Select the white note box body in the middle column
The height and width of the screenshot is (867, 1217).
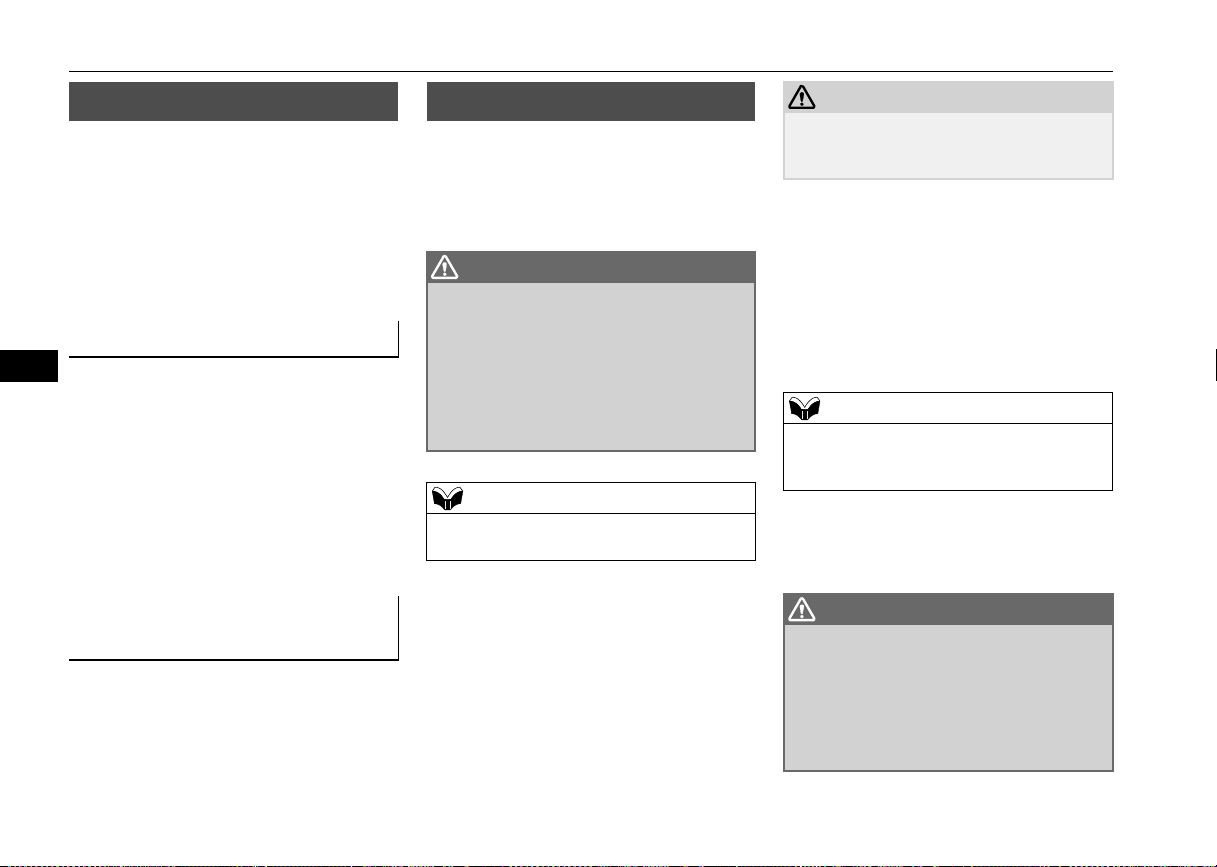click(591, 536)
